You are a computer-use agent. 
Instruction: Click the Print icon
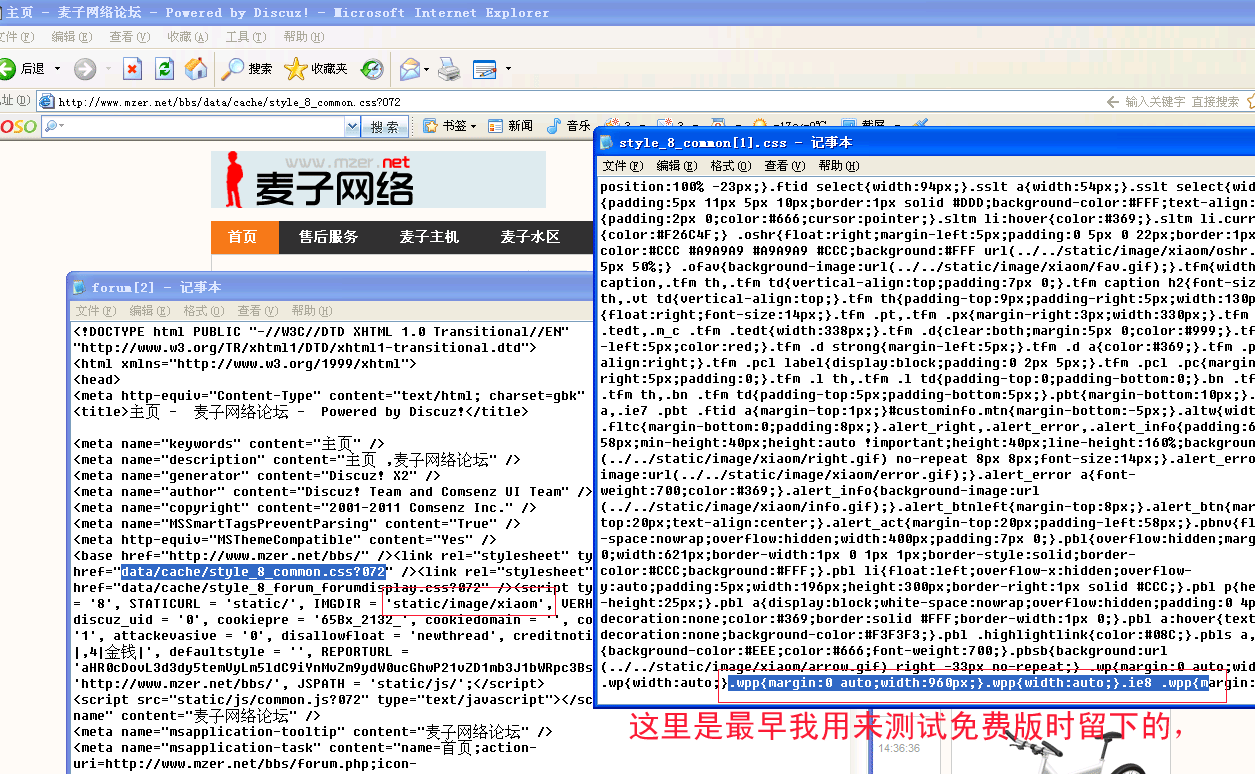(450, 69)
